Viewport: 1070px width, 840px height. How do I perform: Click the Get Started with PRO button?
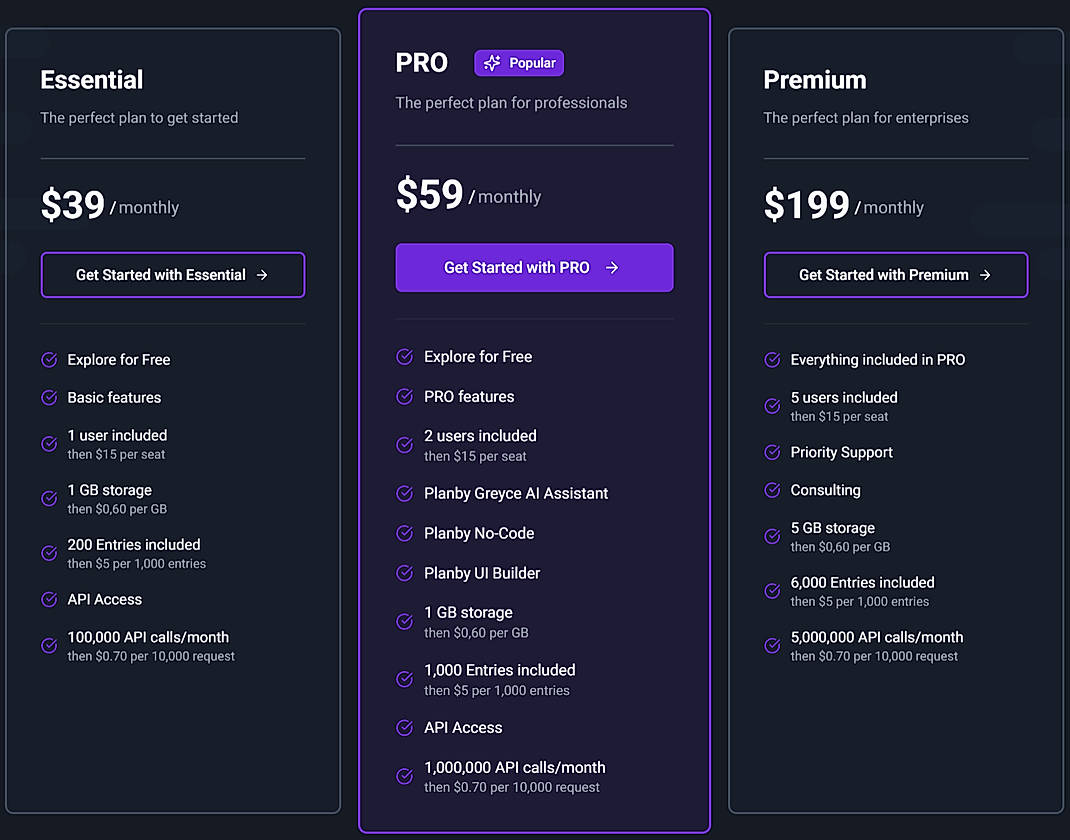[x=534, y=268]
